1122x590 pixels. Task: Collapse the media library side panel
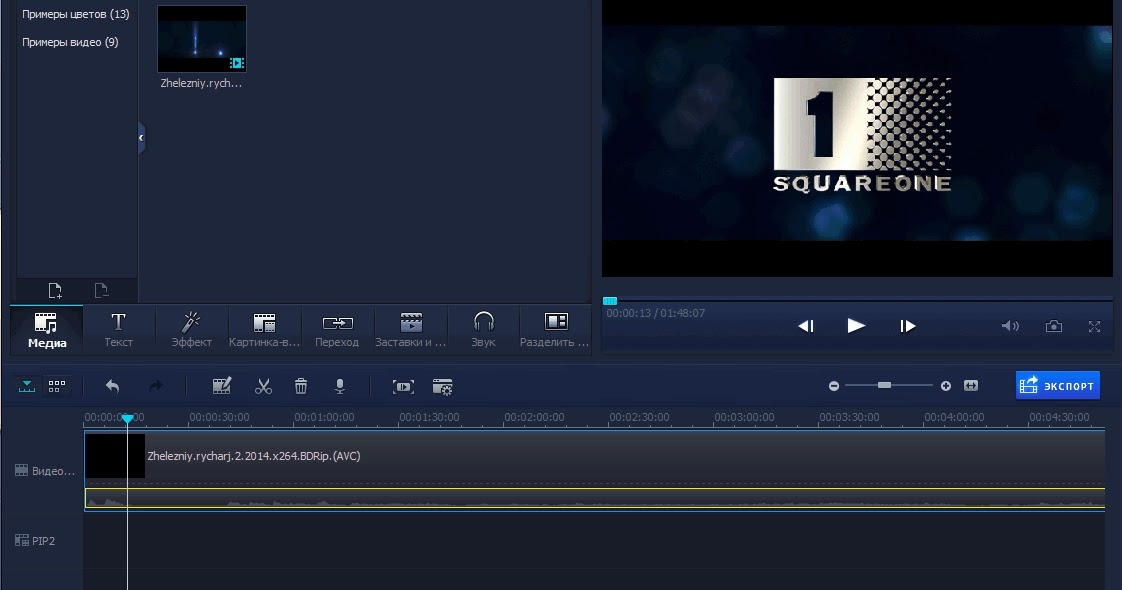(x=141, y=137)
